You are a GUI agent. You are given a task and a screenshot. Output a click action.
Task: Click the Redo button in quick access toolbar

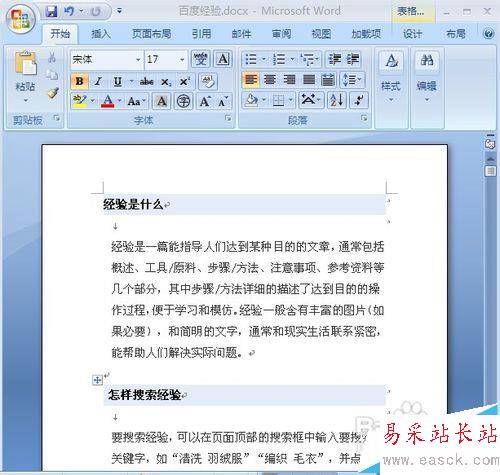(x=96, y=12)
